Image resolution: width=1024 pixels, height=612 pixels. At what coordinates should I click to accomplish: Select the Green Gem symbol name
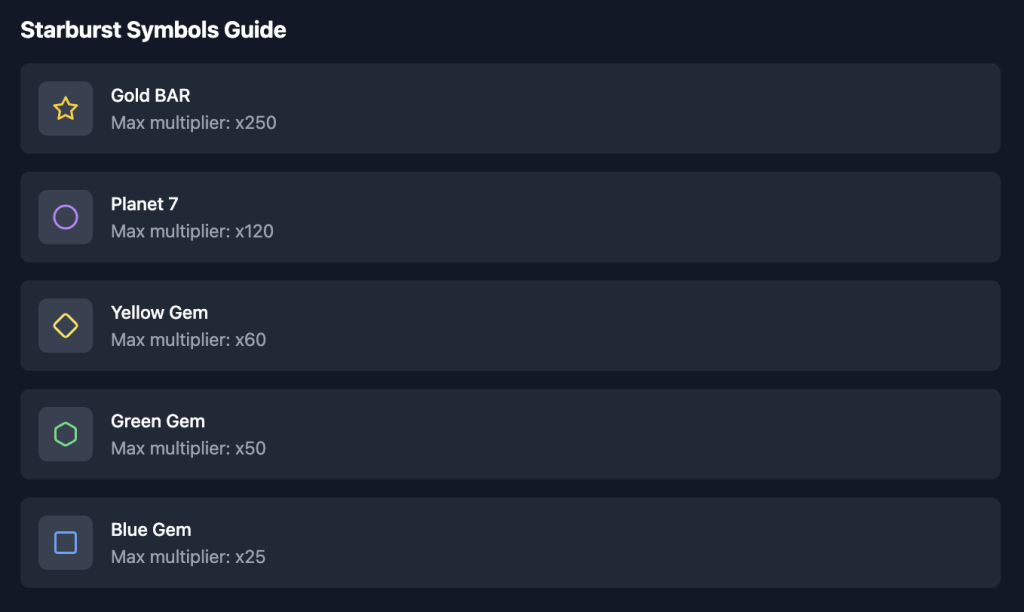158,421
